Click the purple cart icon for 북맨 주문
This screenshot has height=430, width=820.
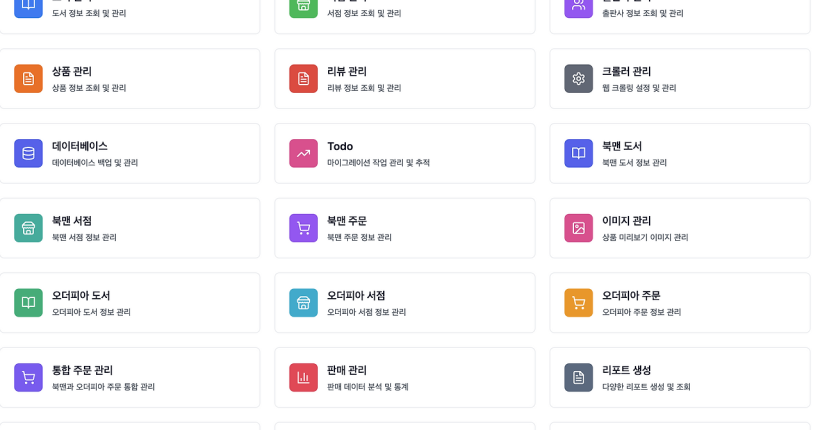tap(303, 228)
